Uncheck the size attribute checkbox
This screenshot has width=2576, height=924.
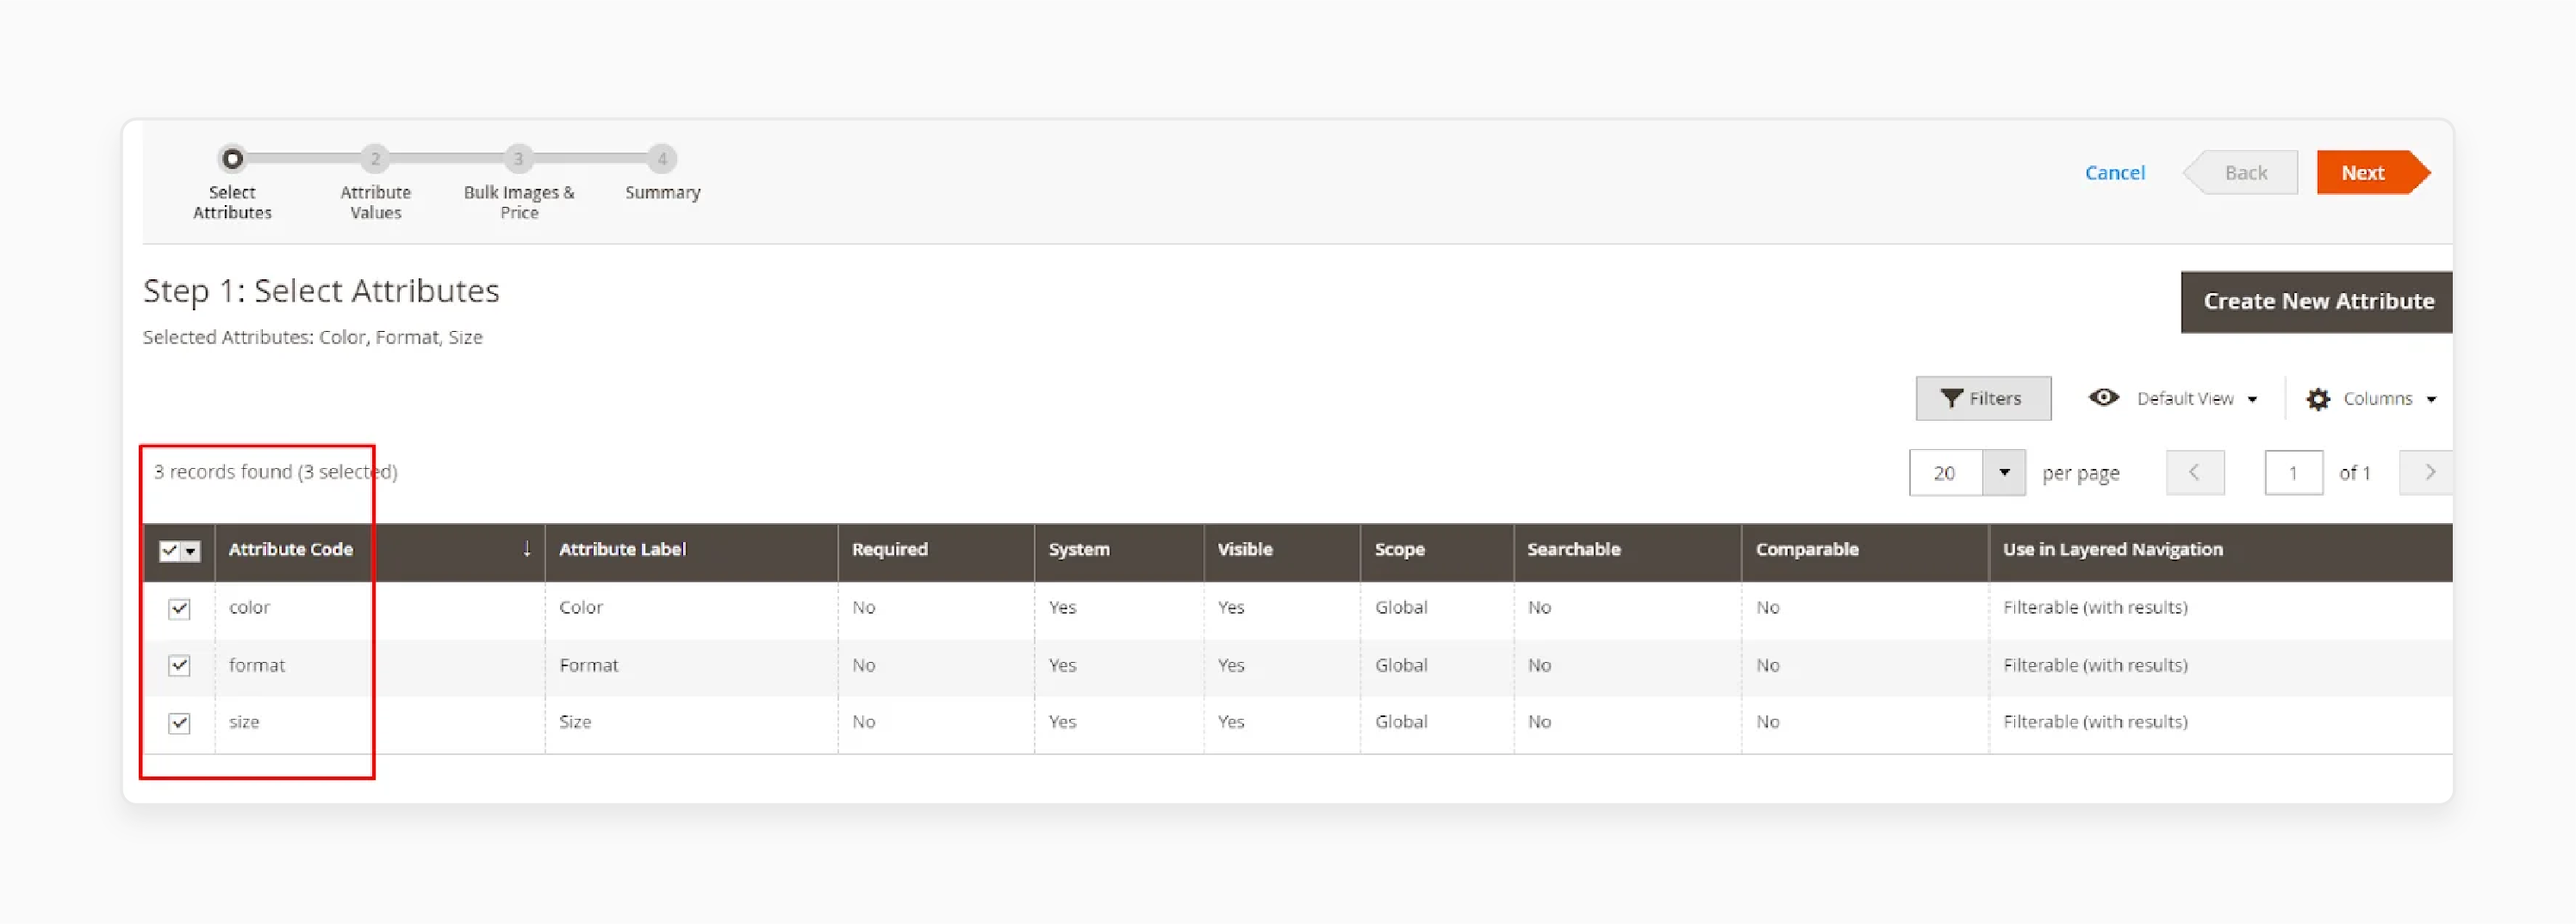click(x=179, y=723)
